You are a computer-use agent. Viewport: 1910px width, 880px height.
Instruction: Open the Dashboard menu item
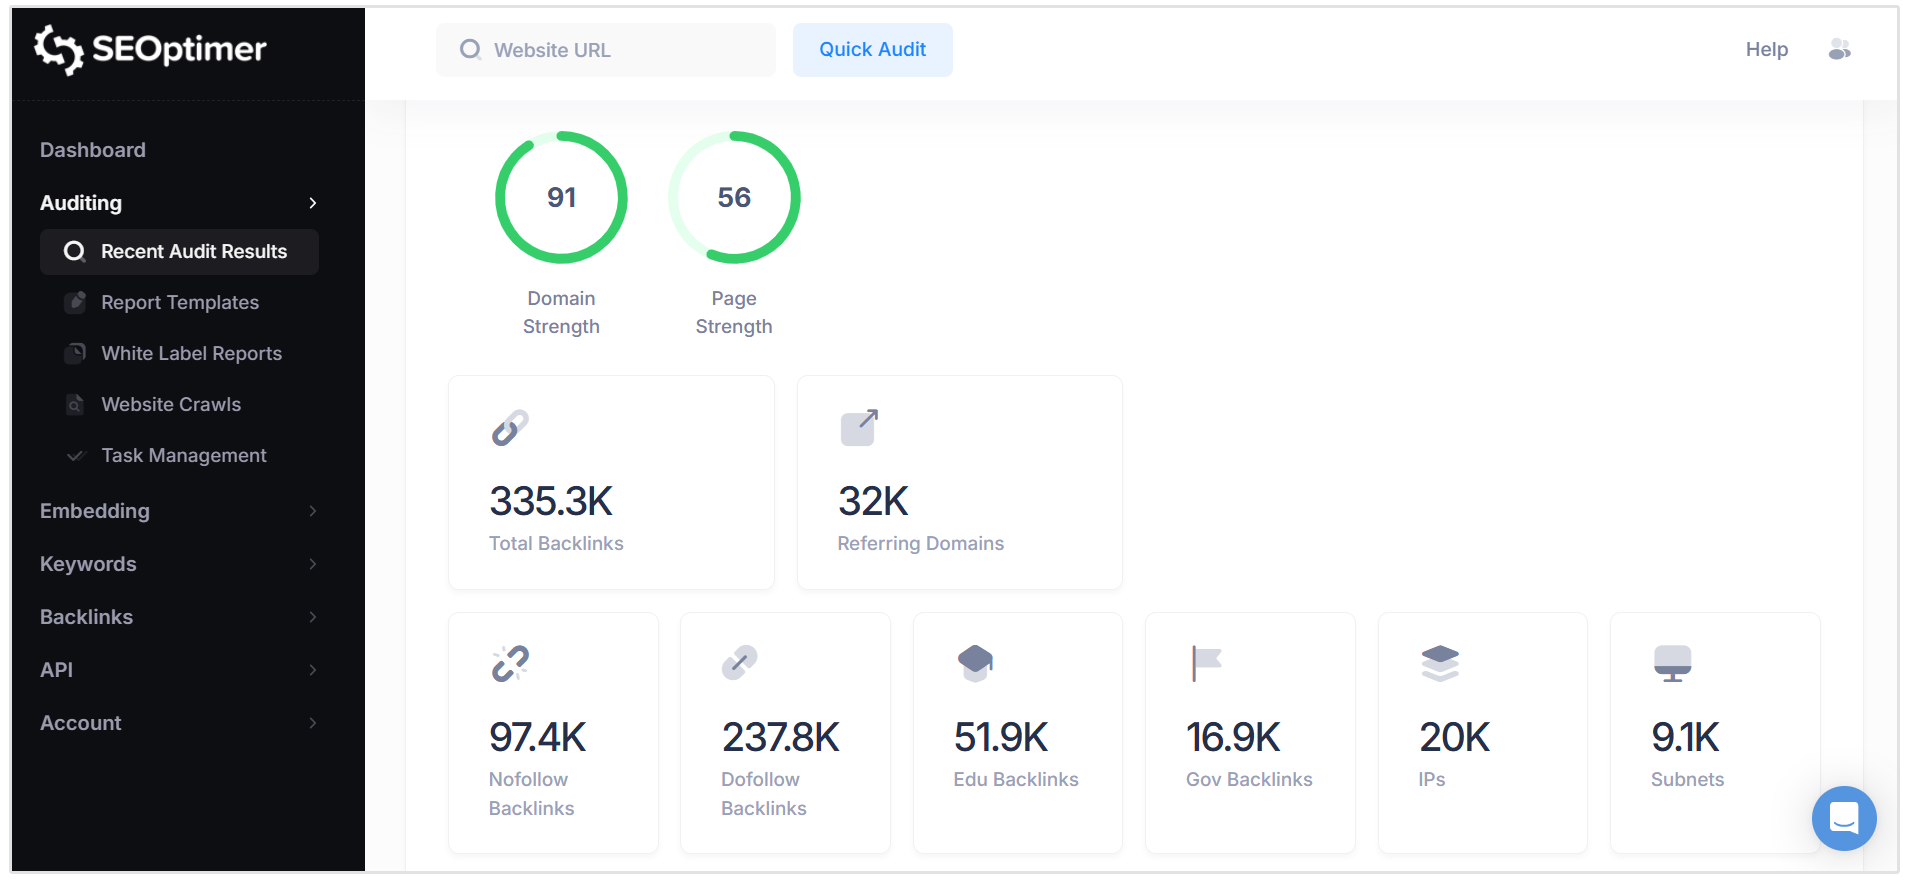click(93, 150)
